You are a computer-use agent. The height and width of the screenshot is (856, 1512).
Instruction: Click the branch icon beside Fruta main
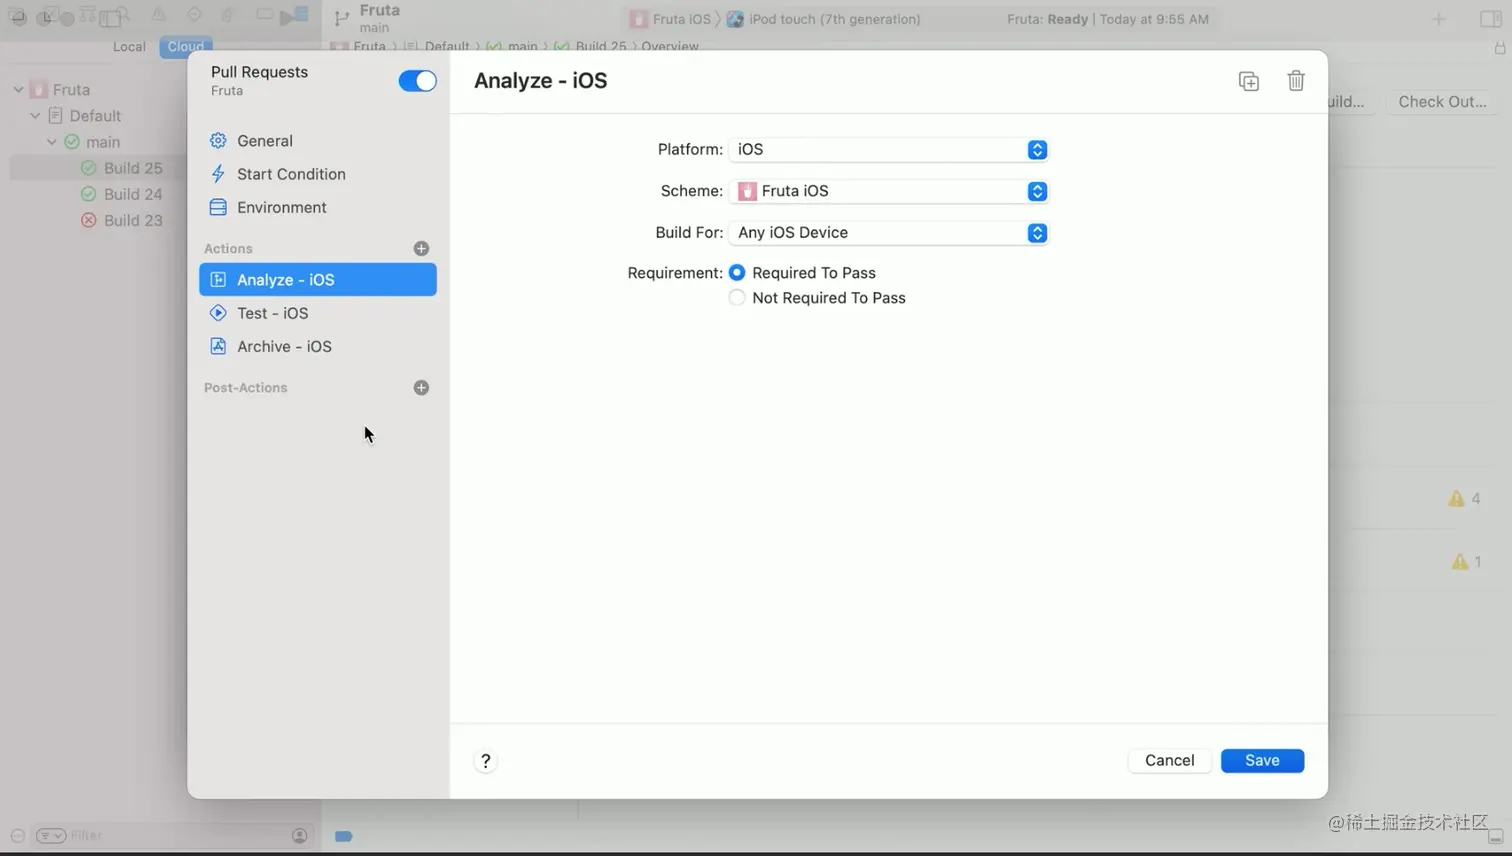click(341, 19)
